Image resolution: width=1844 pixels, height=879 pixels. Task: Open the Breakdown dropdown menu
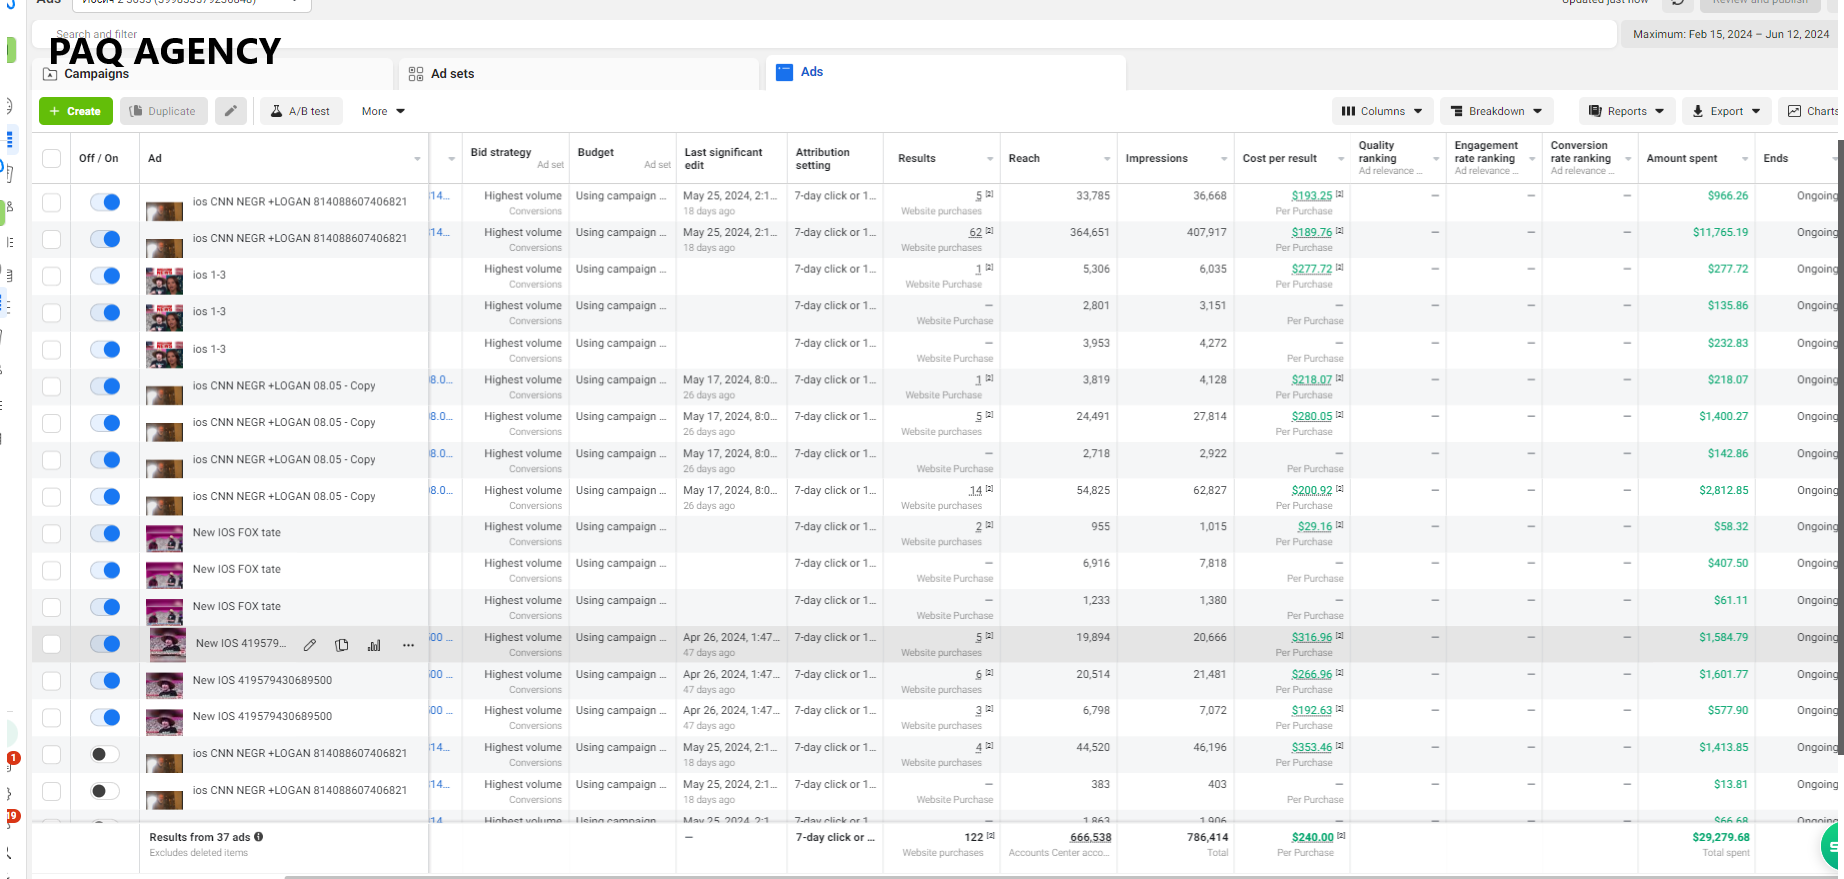1497,111
